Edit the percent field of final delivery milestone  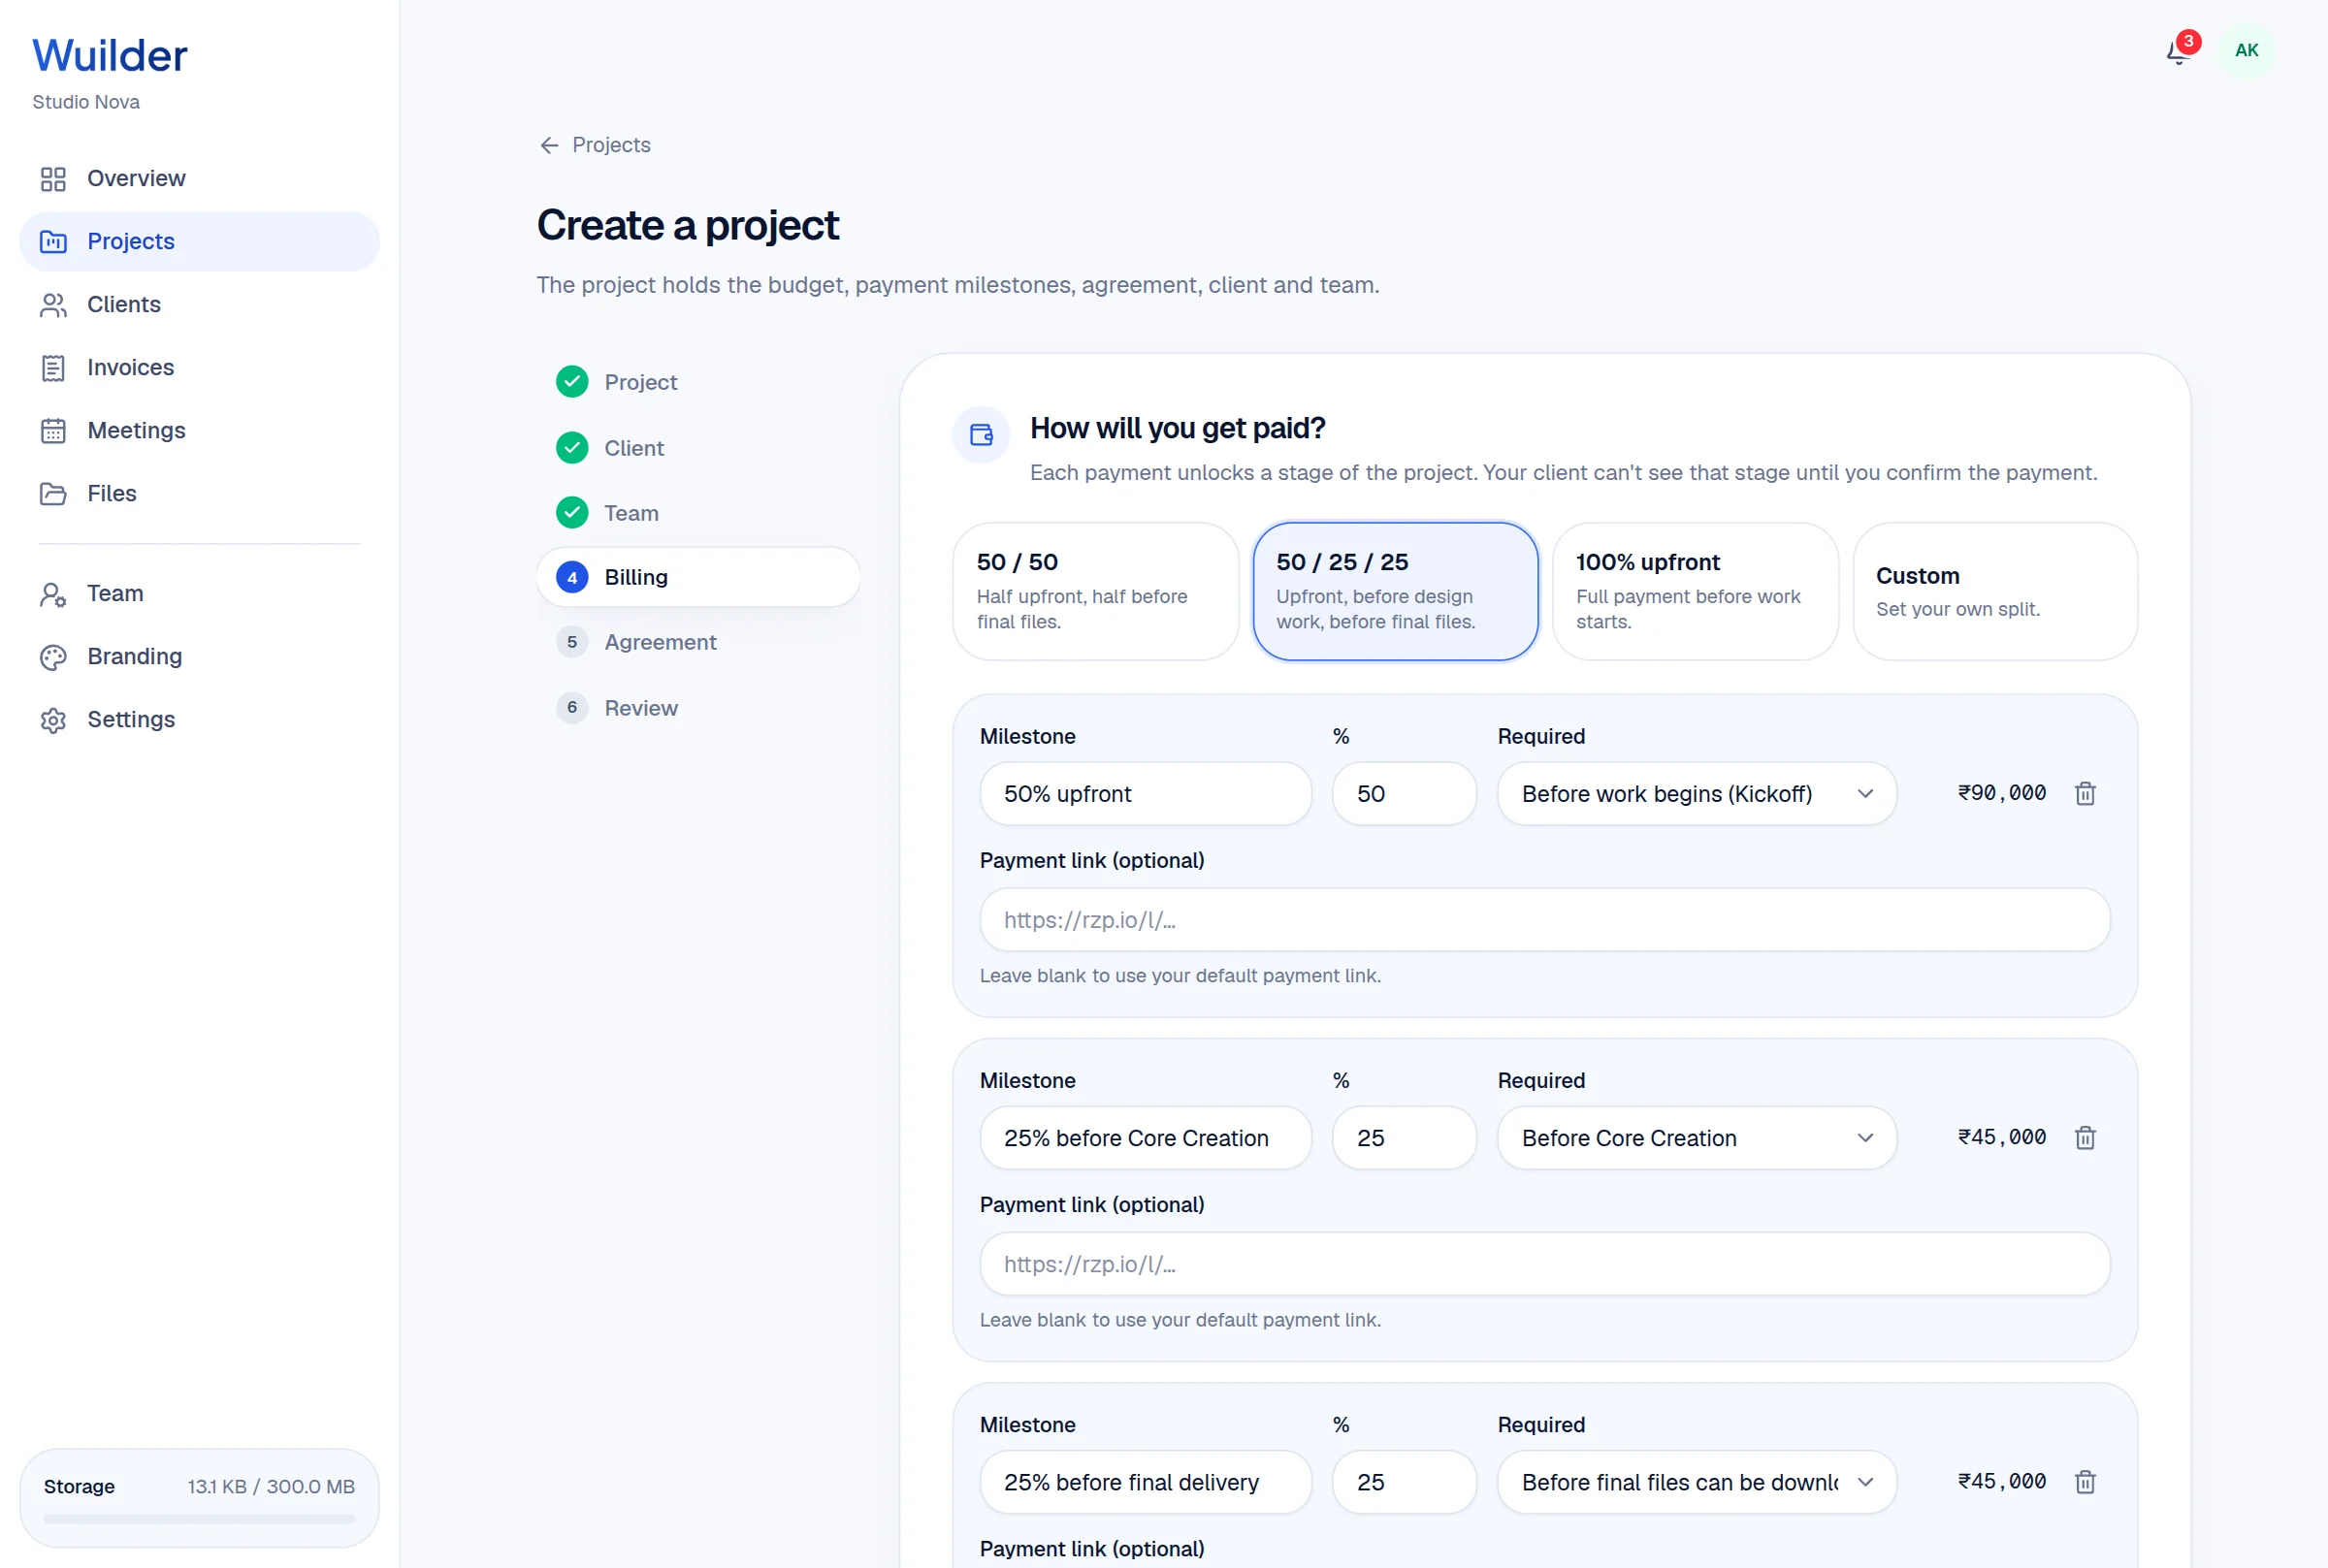click(1404, 1482)
